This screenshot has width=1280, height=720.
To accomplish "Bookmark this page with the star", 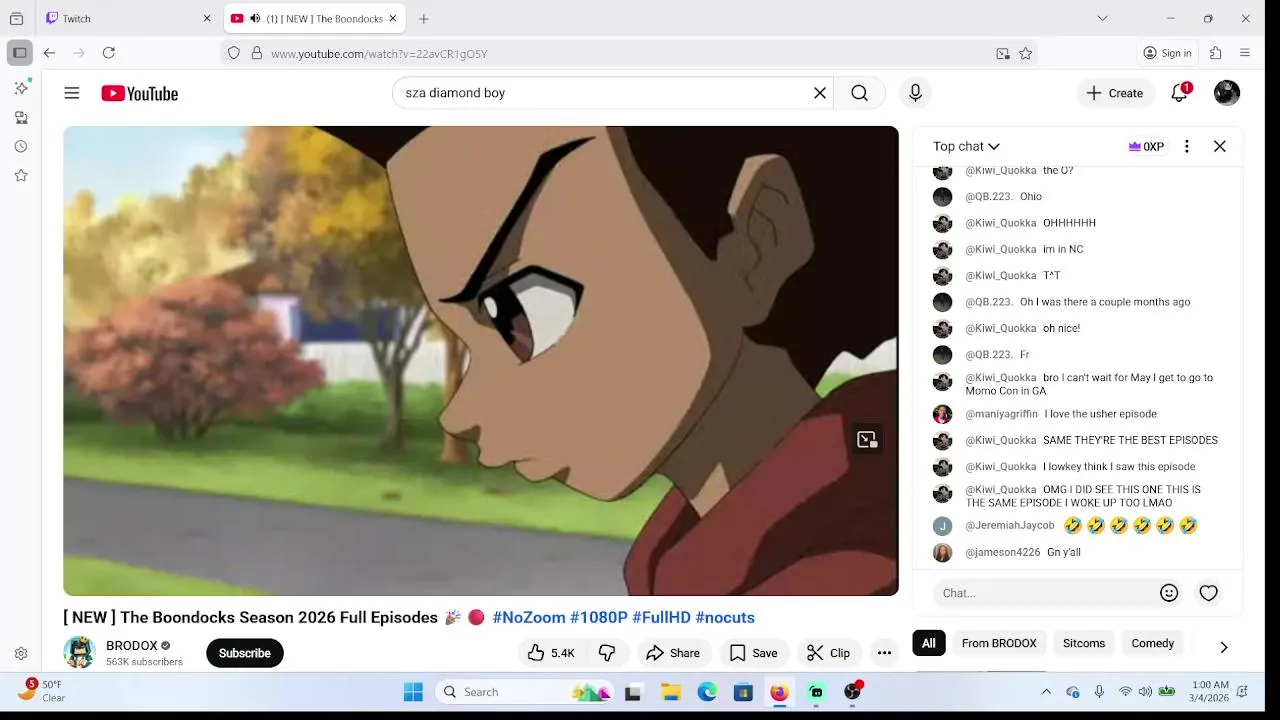I will [1026, 53].
